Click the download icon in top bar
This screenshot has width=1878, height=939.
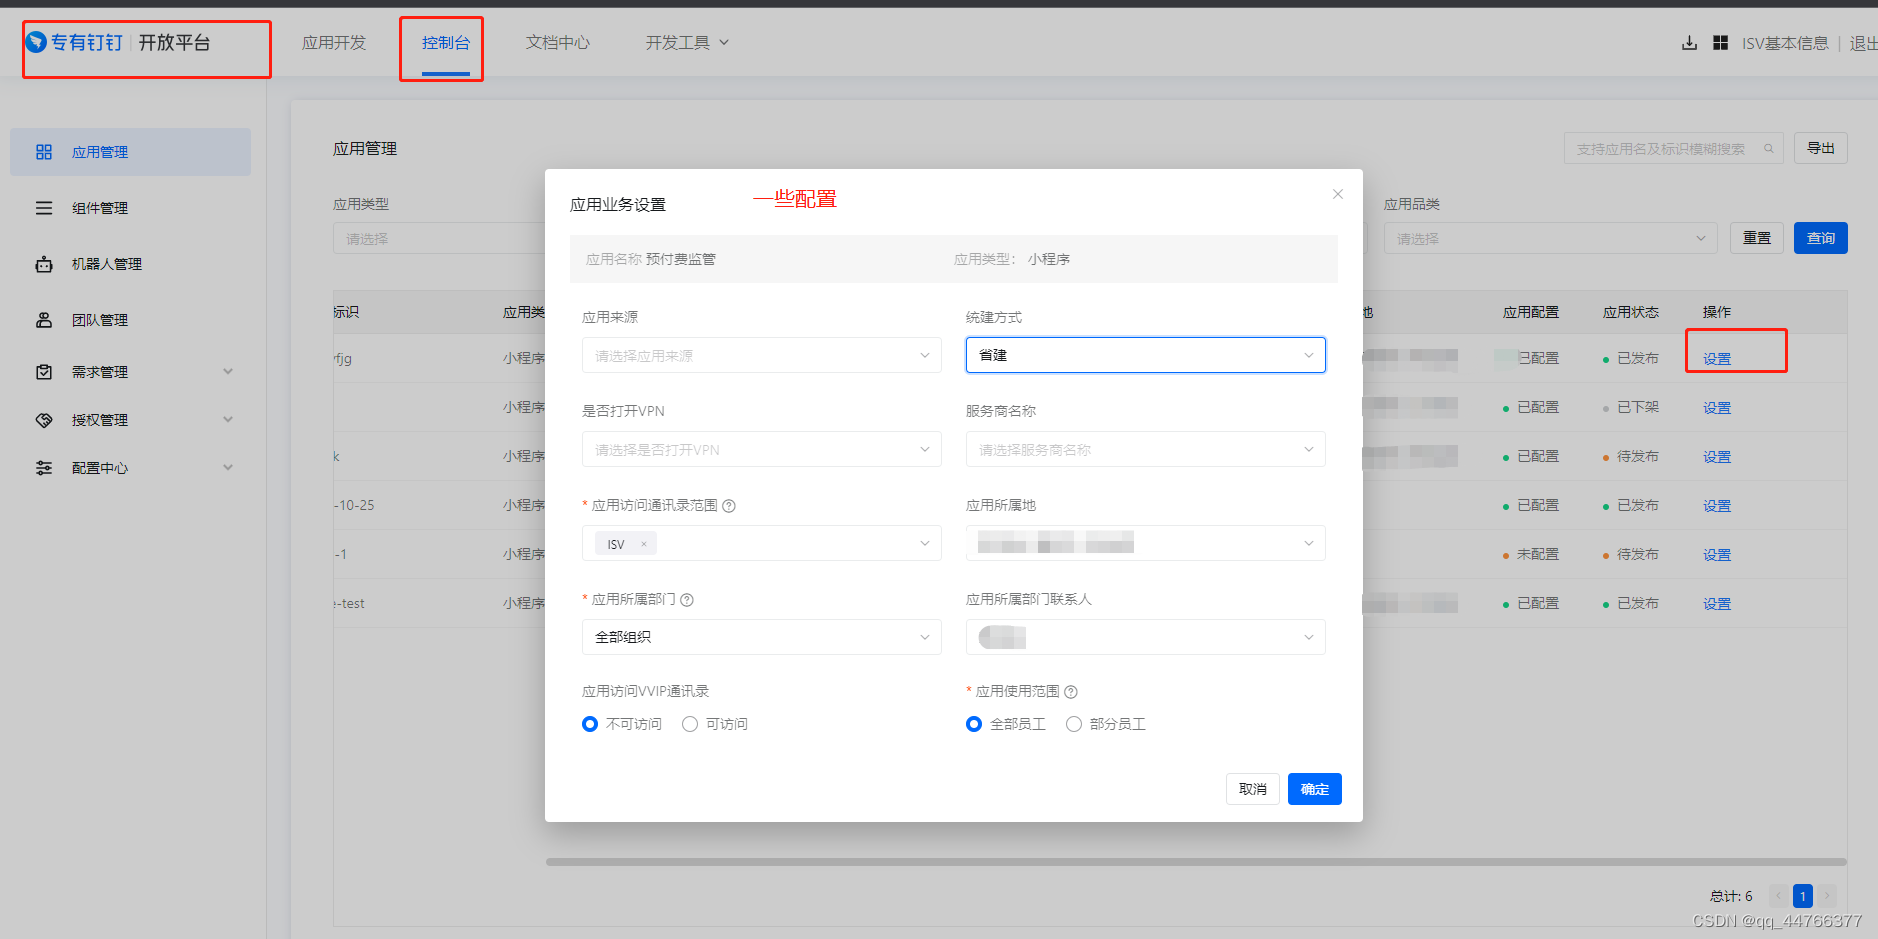(1689, 43)
